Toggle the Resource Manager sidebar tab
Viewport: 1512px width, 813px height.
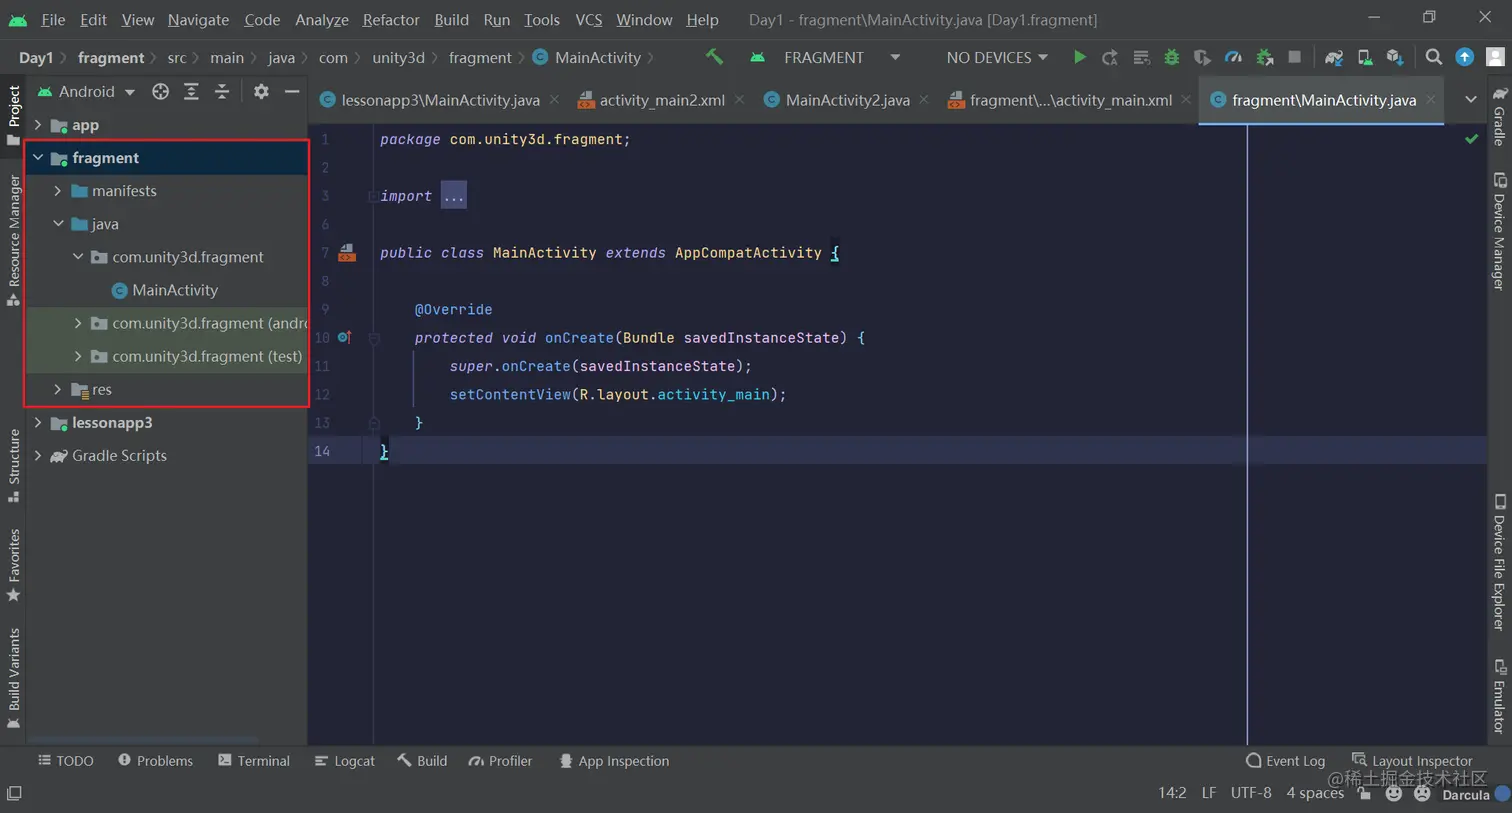click(13, 240)
